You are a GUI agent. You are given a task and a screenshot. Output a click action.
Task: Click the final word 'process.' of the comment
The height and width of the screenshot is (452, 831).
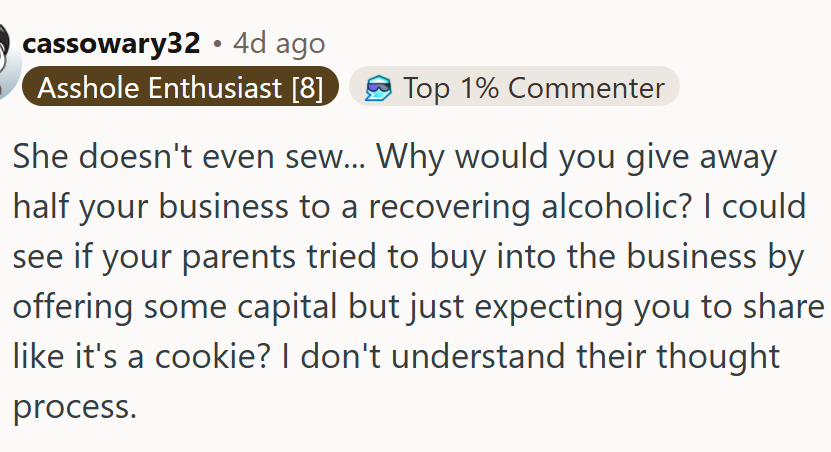tap(75, 407)
